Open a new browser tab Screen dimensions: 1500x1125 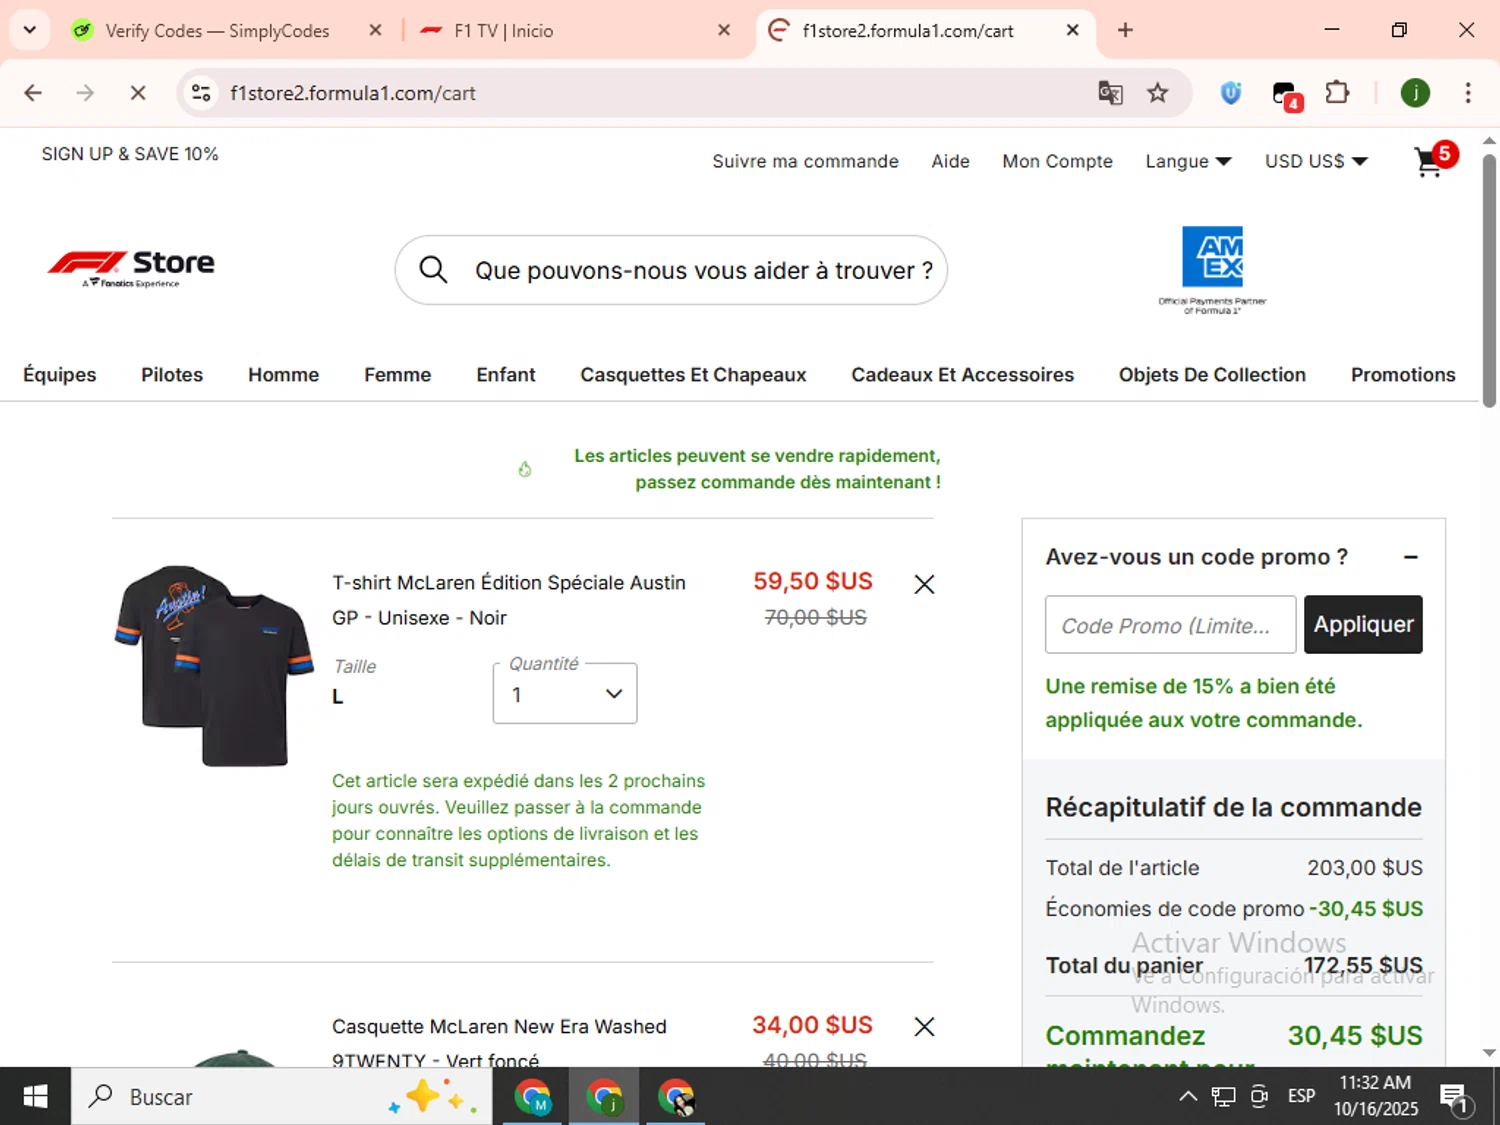pyautogui.click(x=1125, y=30)
